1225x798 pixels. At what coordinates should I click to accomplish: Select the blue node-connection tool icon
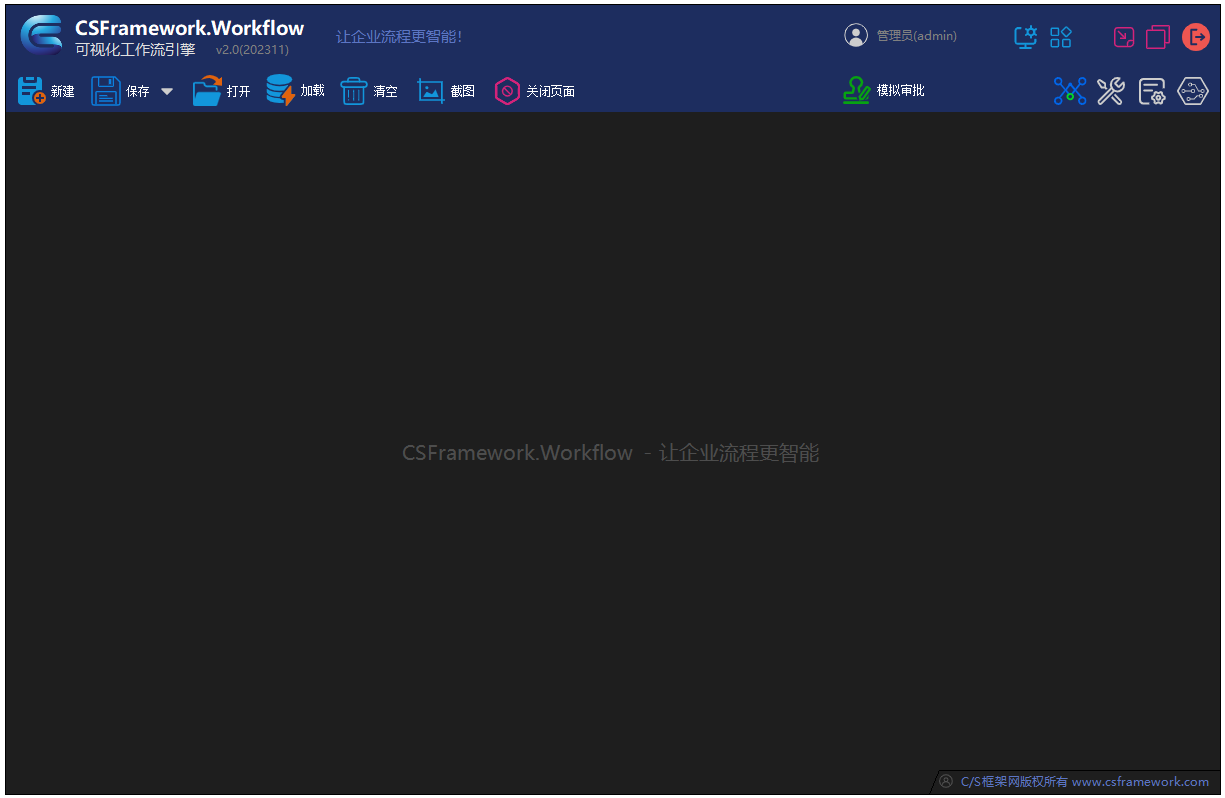click(x=1070, y=90)
